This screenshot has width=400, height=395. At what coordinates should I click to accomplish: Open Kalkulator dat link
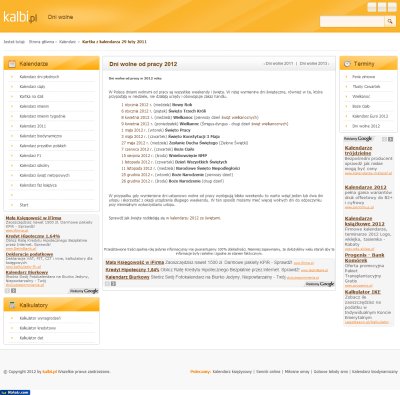pos(31,338)
